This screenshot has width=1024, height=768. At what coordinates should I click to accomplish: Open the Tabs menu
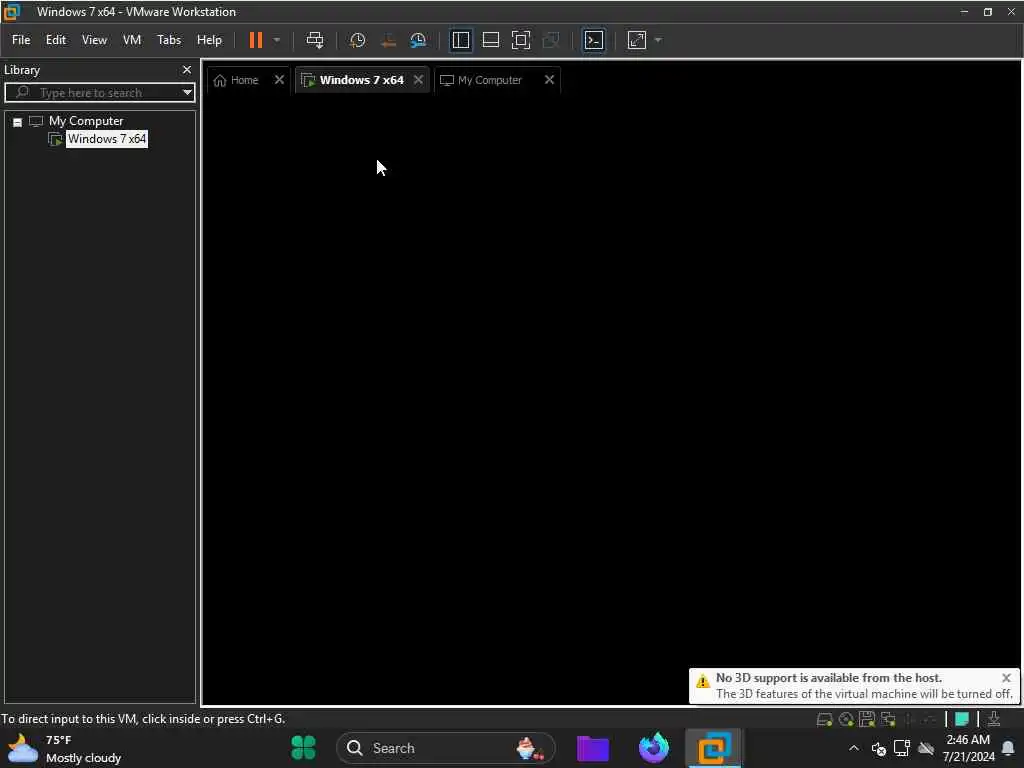[x=168, y=40]
